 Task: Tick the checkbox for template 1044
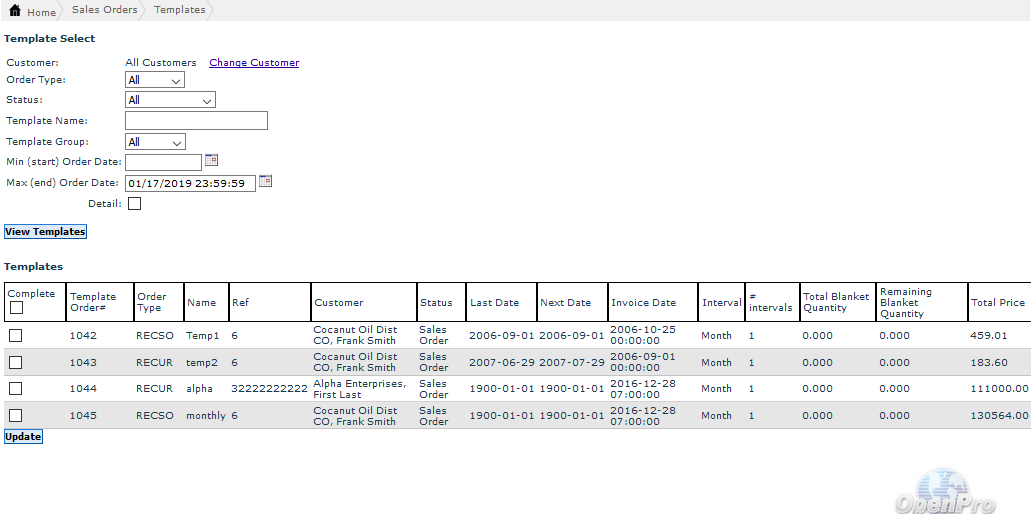tap(16, 388)
